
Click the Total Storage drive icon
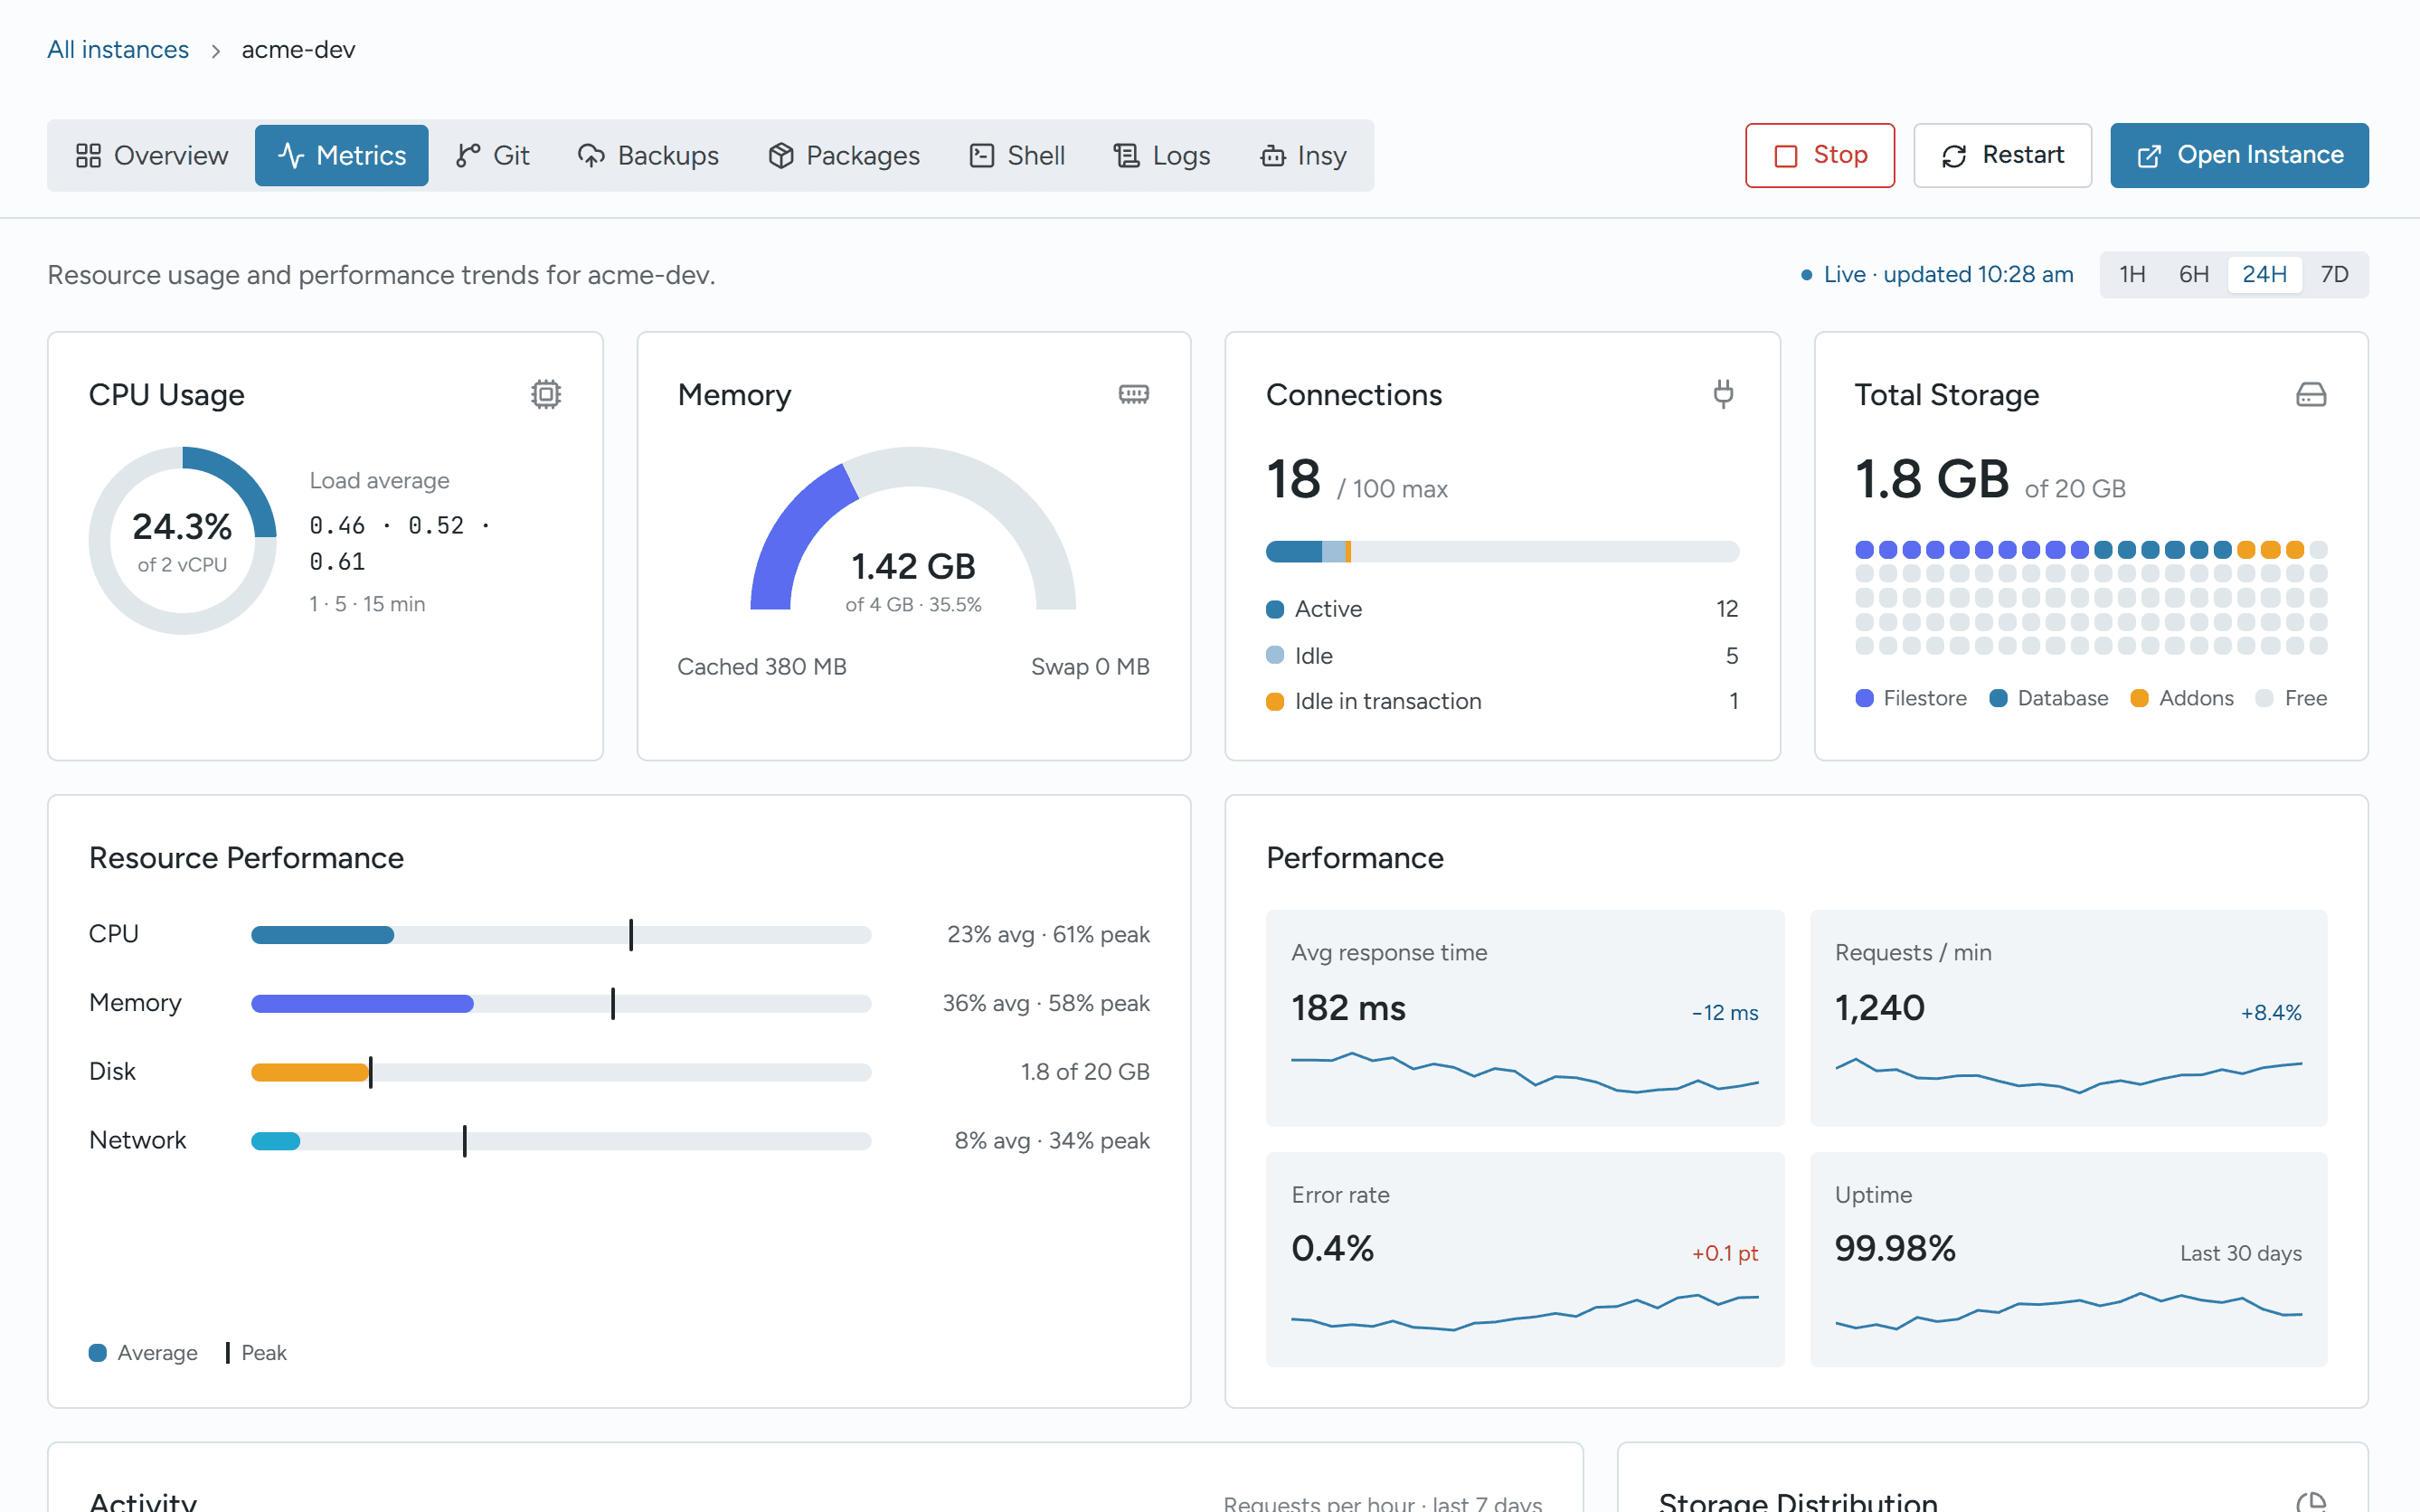pyautogui.click(x=2311, y=394)
